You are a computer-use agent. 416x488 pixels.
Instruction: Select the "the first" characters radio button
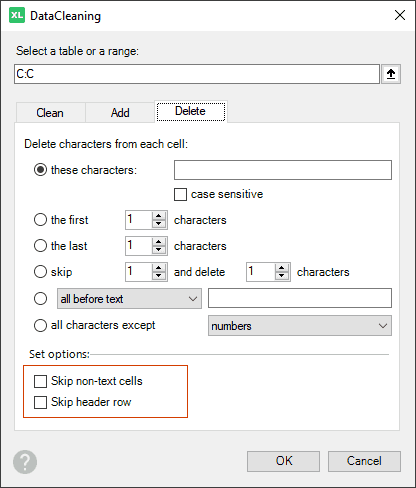pos(40,220)
